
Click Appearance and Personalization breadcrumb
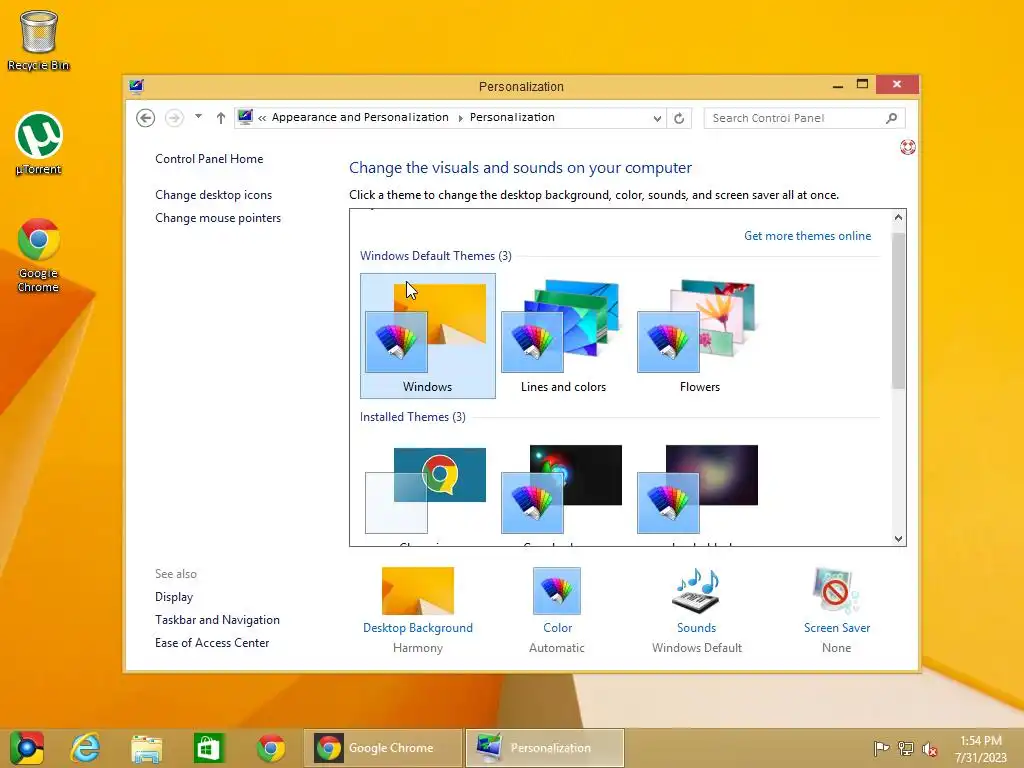coord(360,117)
